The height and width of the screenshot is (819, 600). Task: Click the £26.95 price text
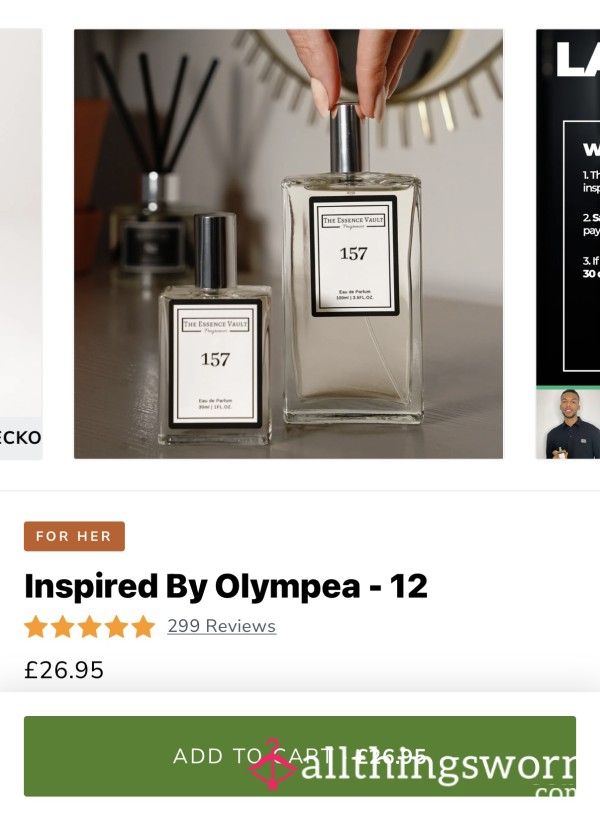[64, 670]
